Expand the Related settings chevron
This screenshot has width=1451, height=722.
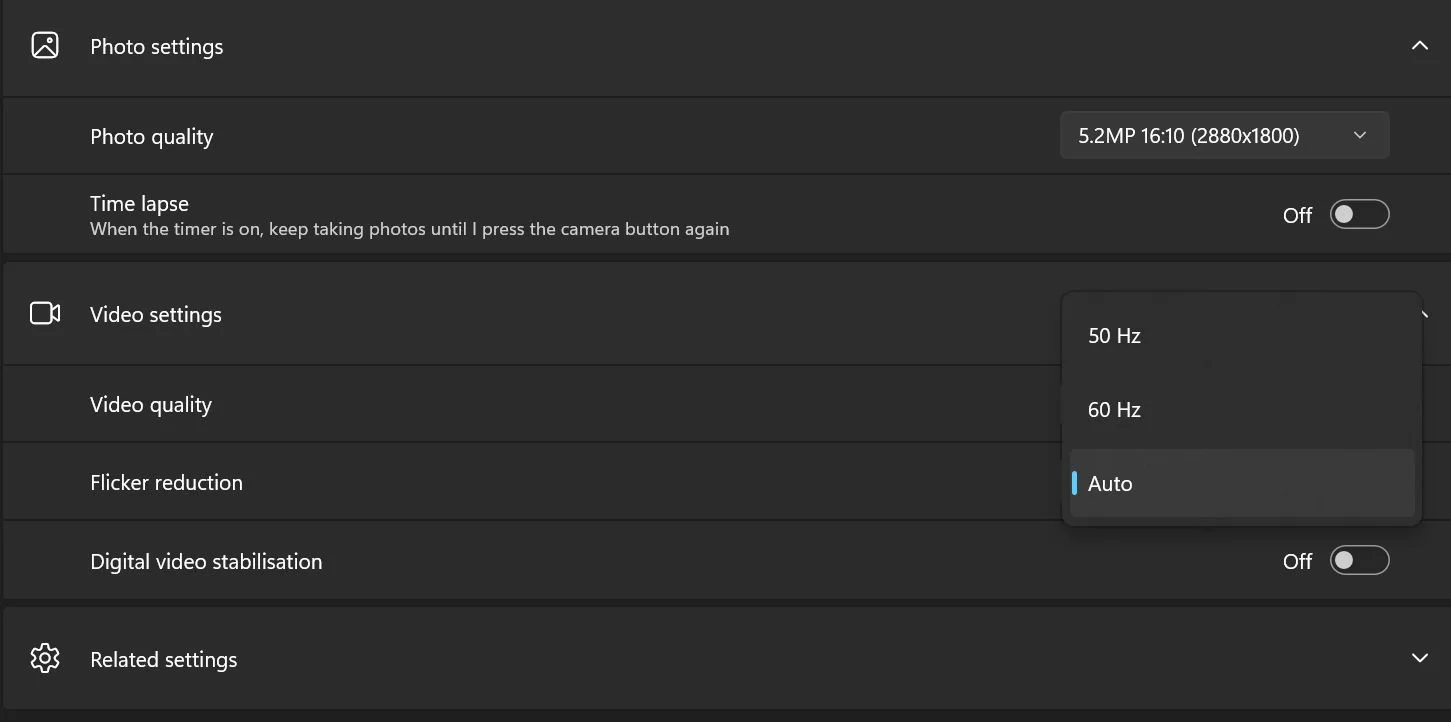click(x=1419, y=658)
